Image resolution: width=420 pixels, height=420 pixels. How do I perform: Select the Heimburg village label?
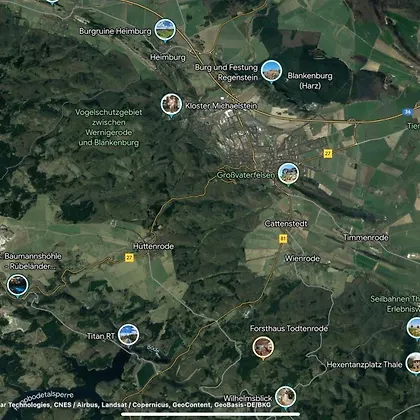168,57
